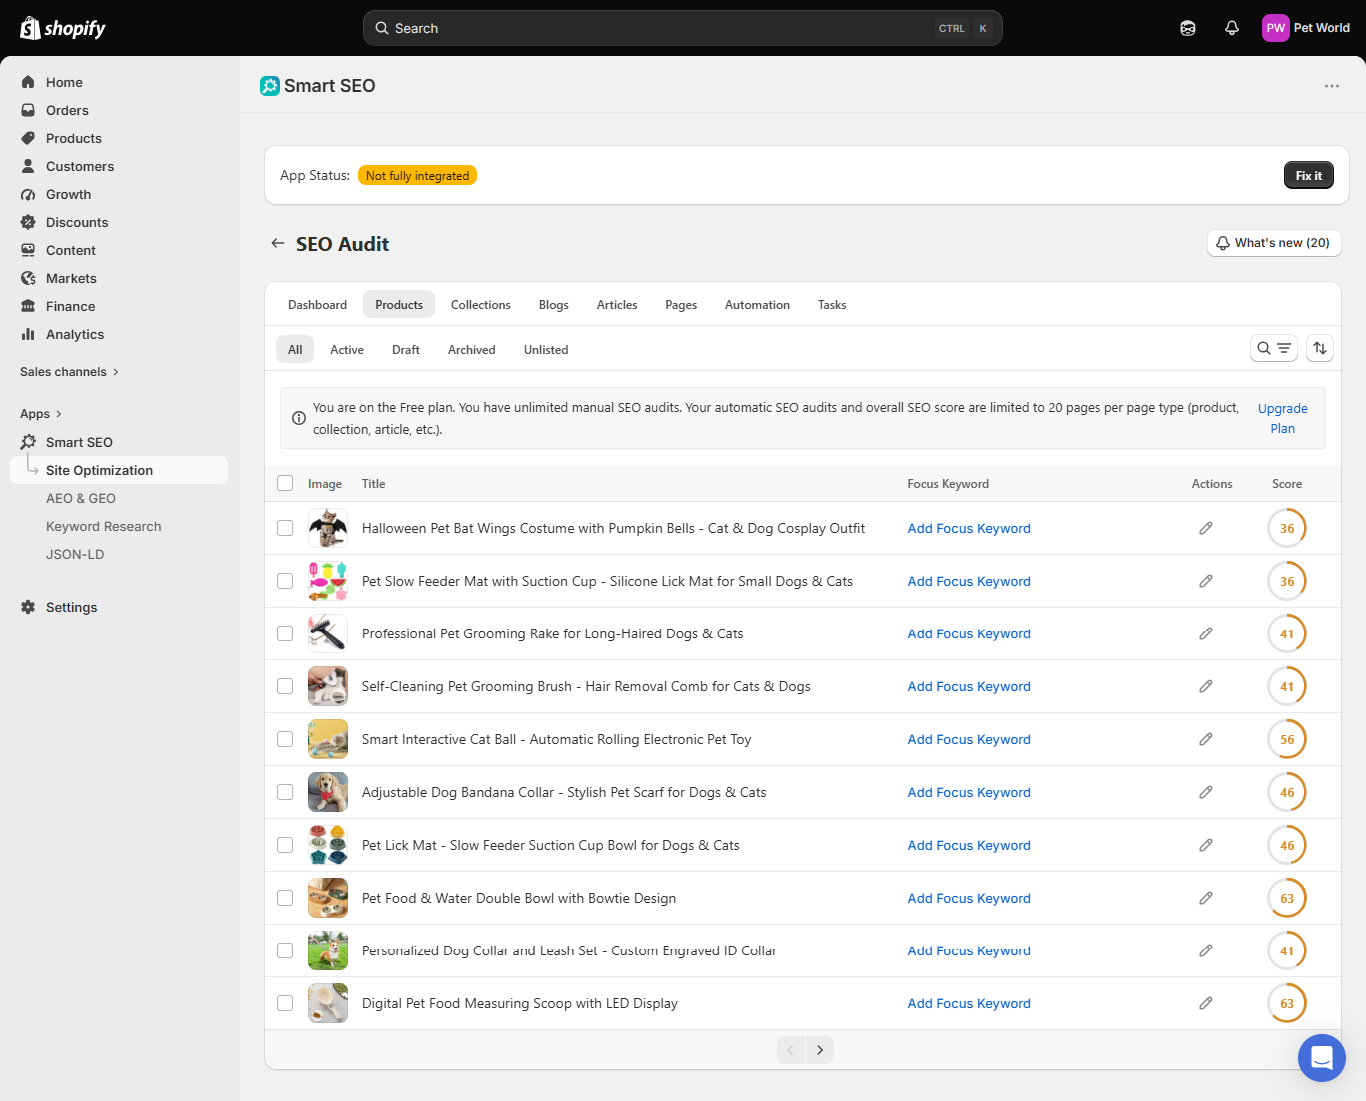Open the Tasks tab
The image size is (1366, 1101).
[x=832, y=305]
